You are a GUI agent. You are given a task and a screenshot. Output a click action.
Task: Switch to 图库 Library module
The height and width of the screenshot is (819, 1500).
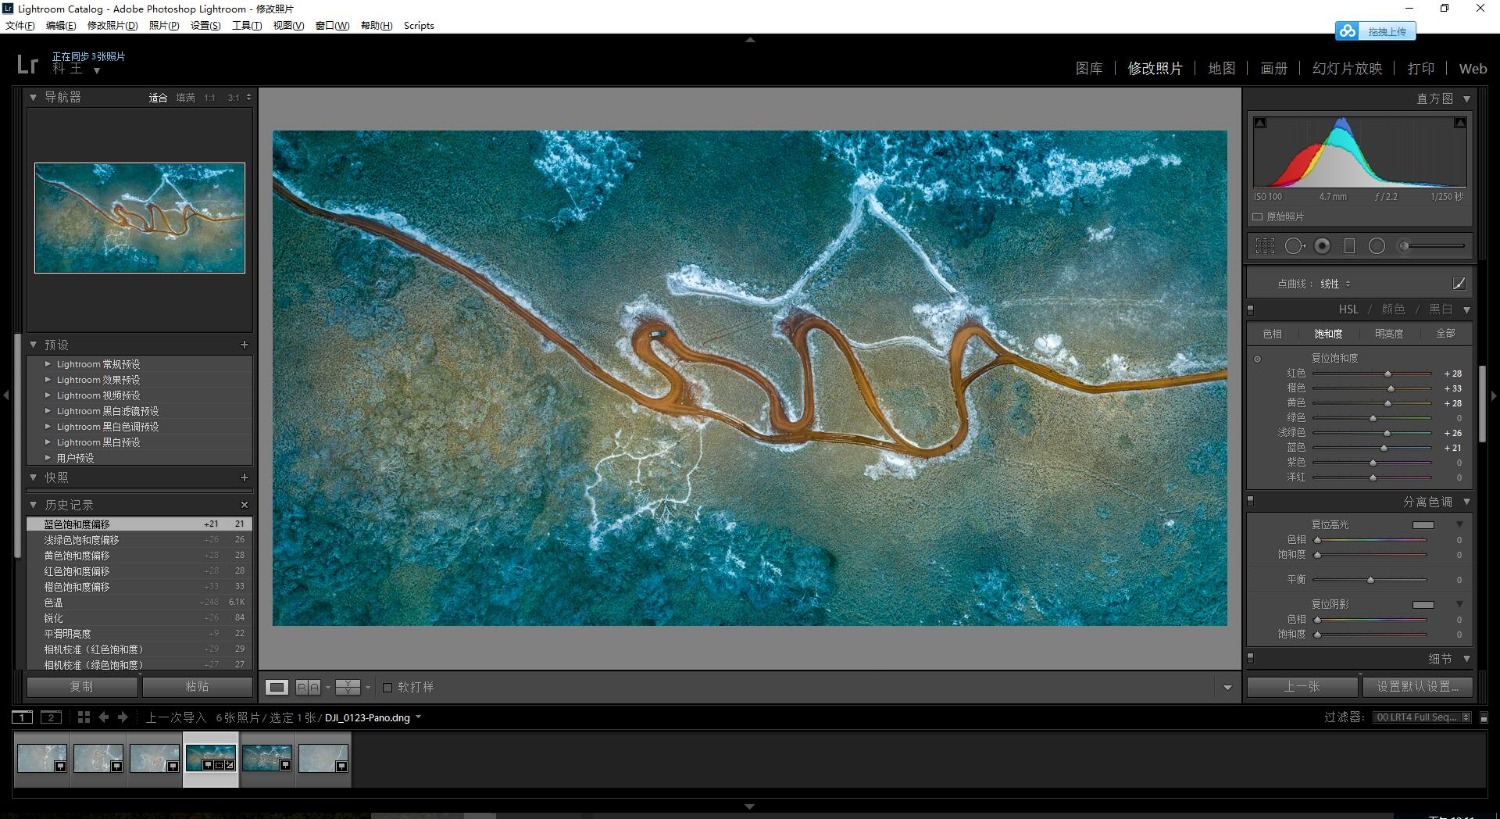(x=1089, y=68)
